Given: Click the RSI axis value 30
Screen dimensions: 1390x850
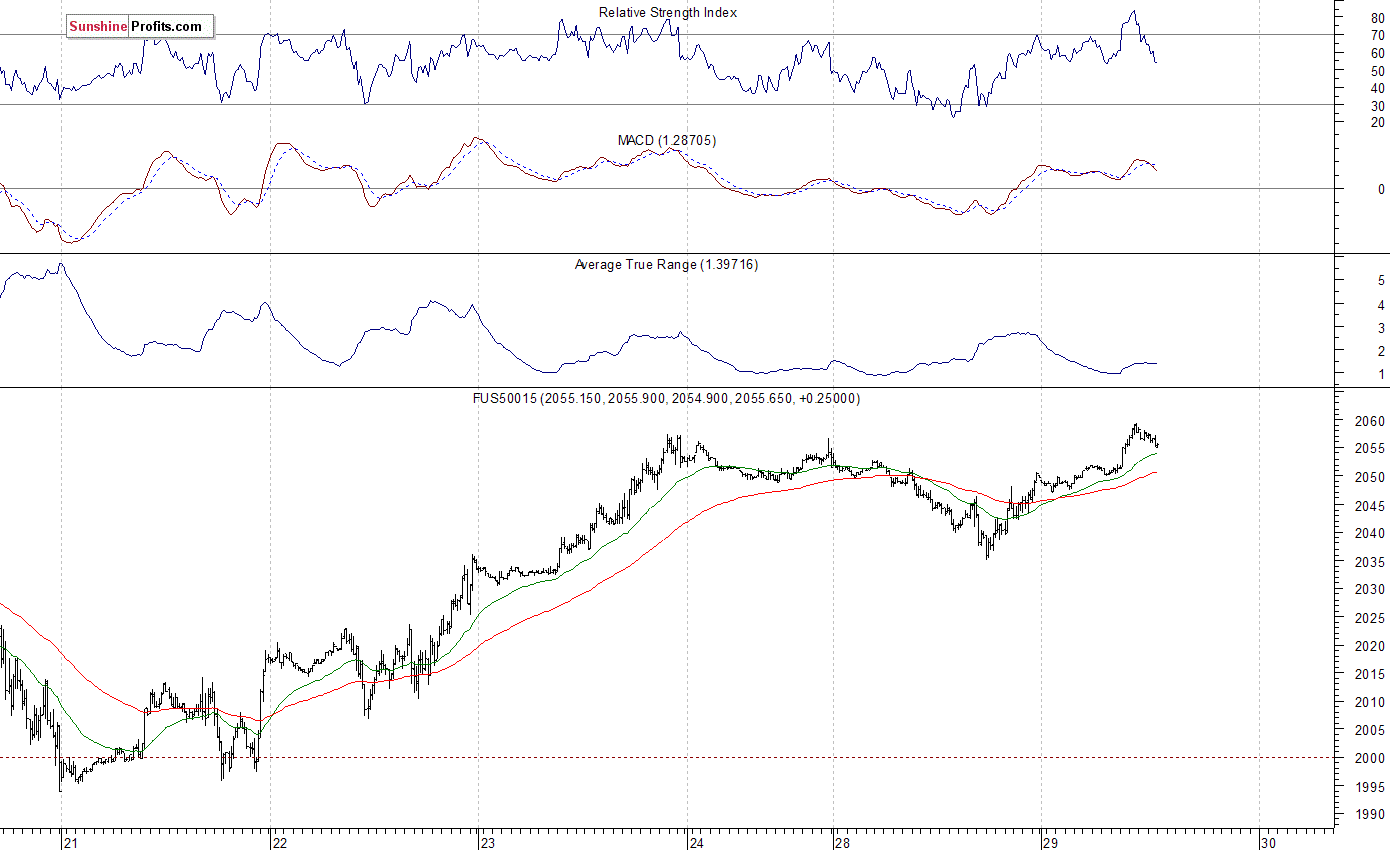Looking at the screenshot, I should coord(1378,106).
